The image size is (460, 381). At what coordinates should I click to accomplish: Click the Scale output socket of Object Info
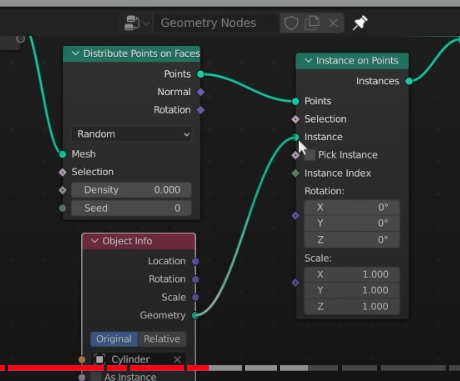click(x=196, y=297)
